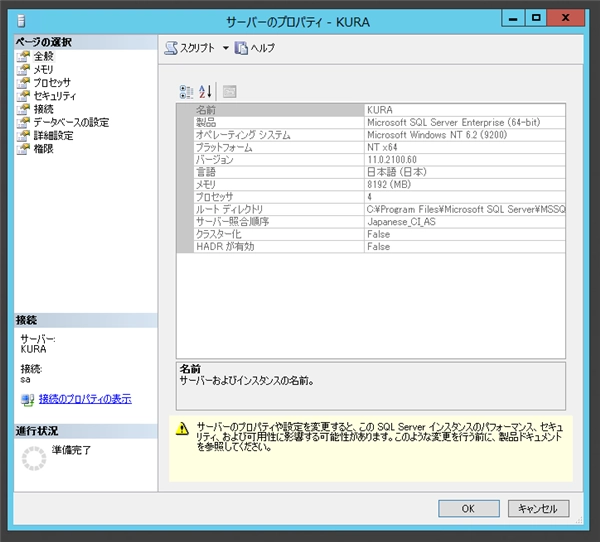Click icon beside 権限 page
Screen dimensions: 600x542
pos(23,149)
